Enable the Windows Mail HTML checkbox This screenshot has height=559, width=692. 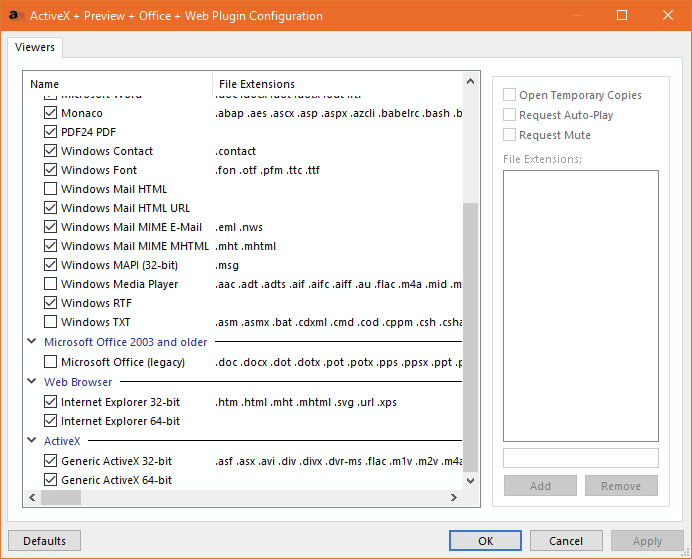click(x=50, y=189)
